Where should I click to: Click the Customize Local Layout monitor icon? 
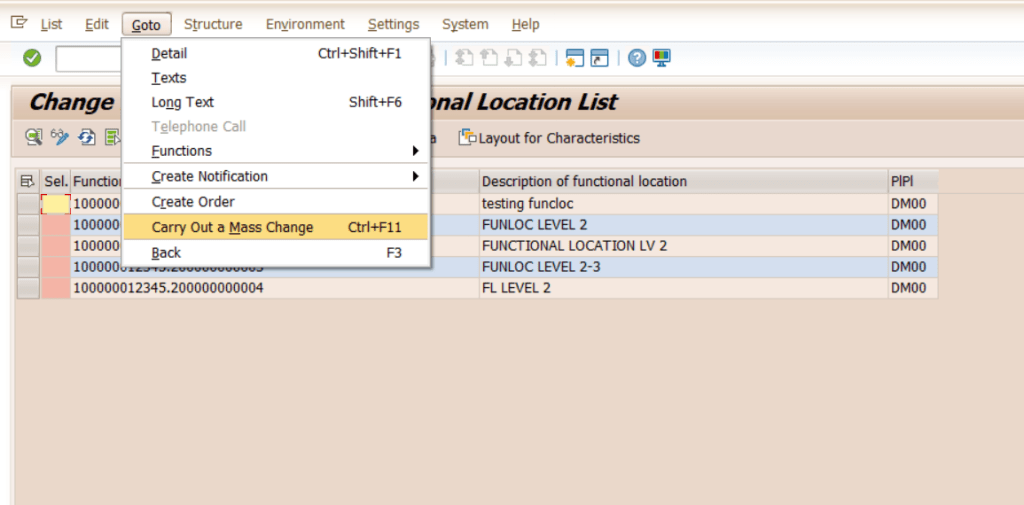click(661, 58)
